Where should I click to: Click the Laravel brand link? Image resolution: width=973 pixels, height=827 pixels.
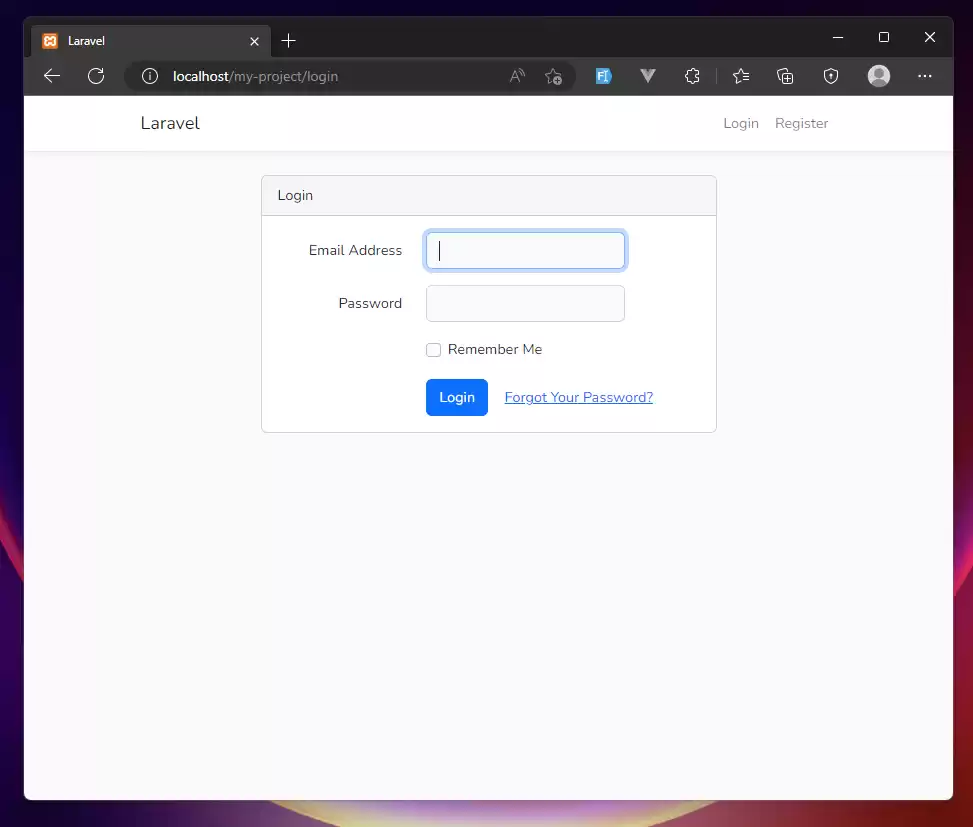point(169,123)
